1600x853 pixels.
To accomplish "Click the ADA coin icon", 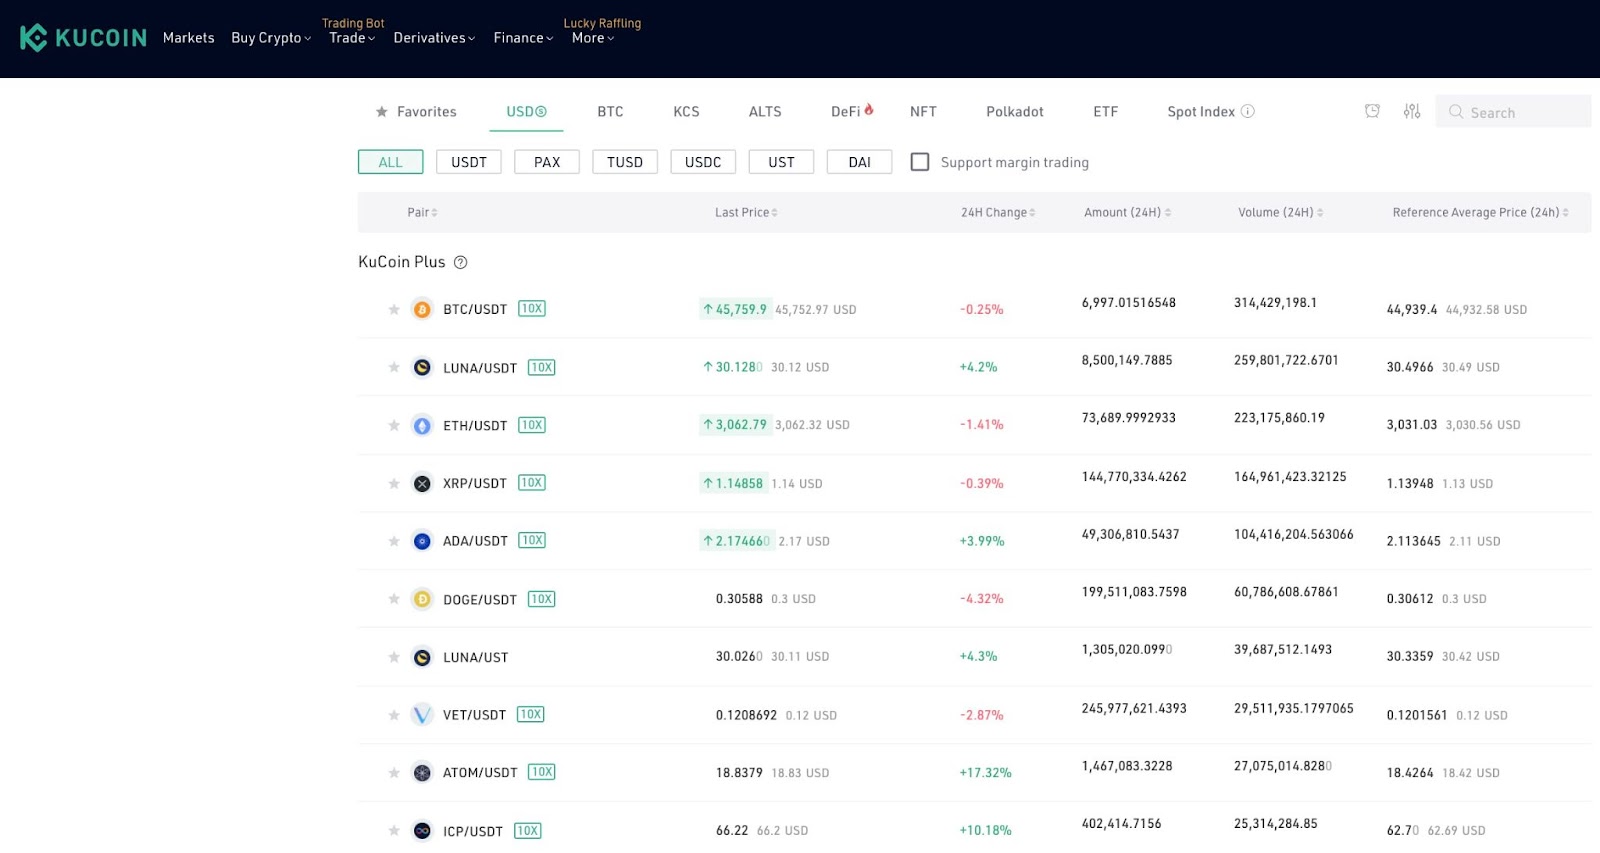I will (x=422, y=541).
